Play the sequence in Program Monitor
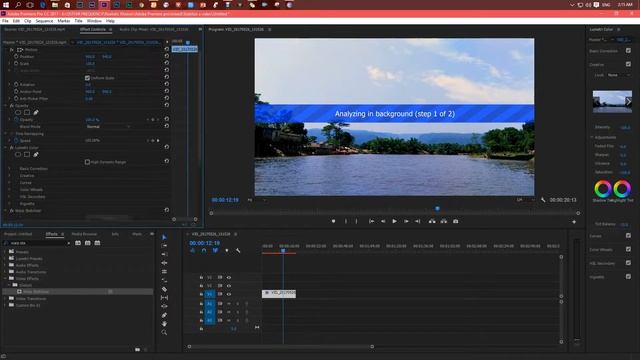640x360 pixels. click(x=394, y=221)
